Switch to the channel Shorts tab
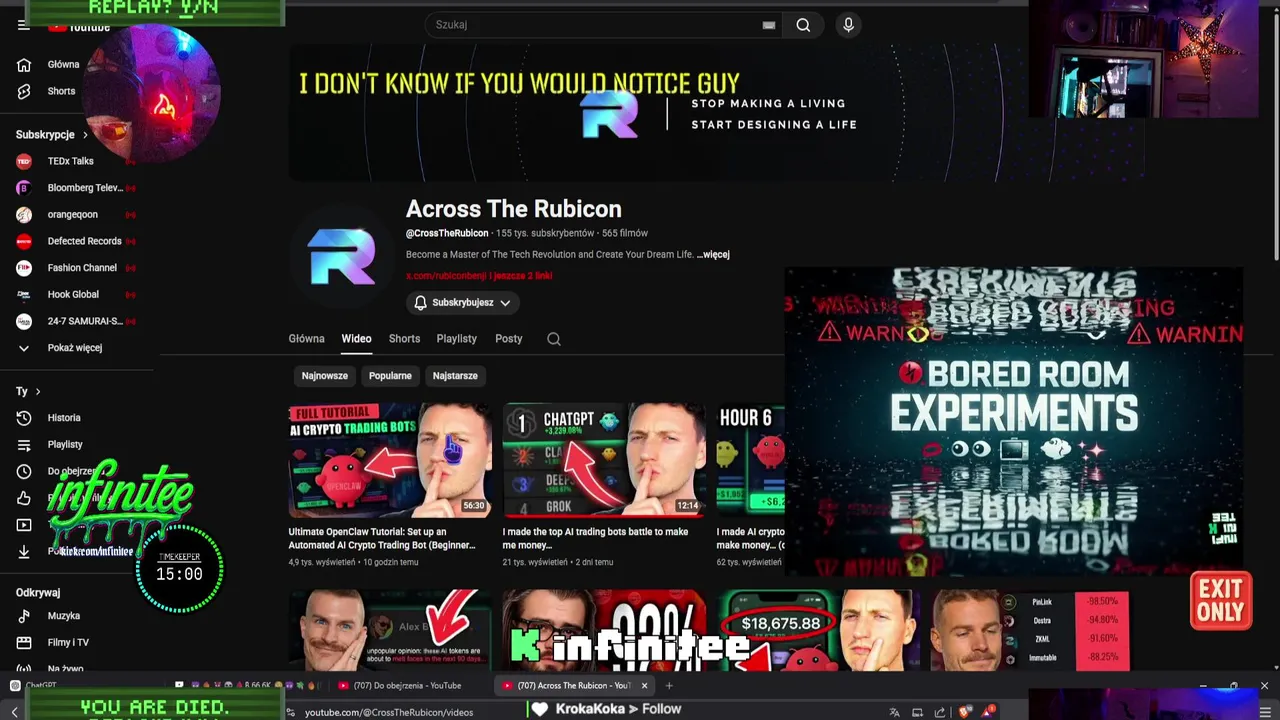The width and height of the screenshot is (1280, 720). [404, 339]
